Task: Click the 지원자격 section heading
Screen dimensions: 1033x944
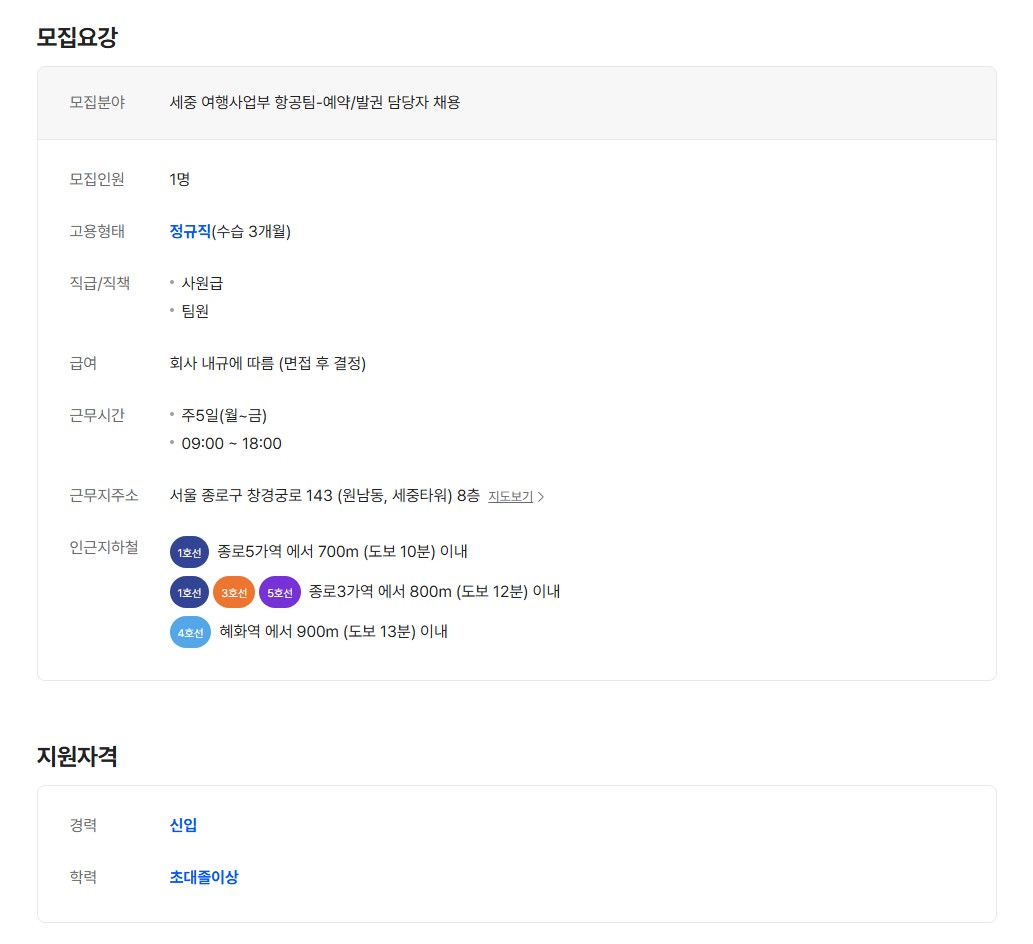Action: click(x=77, y=756)
